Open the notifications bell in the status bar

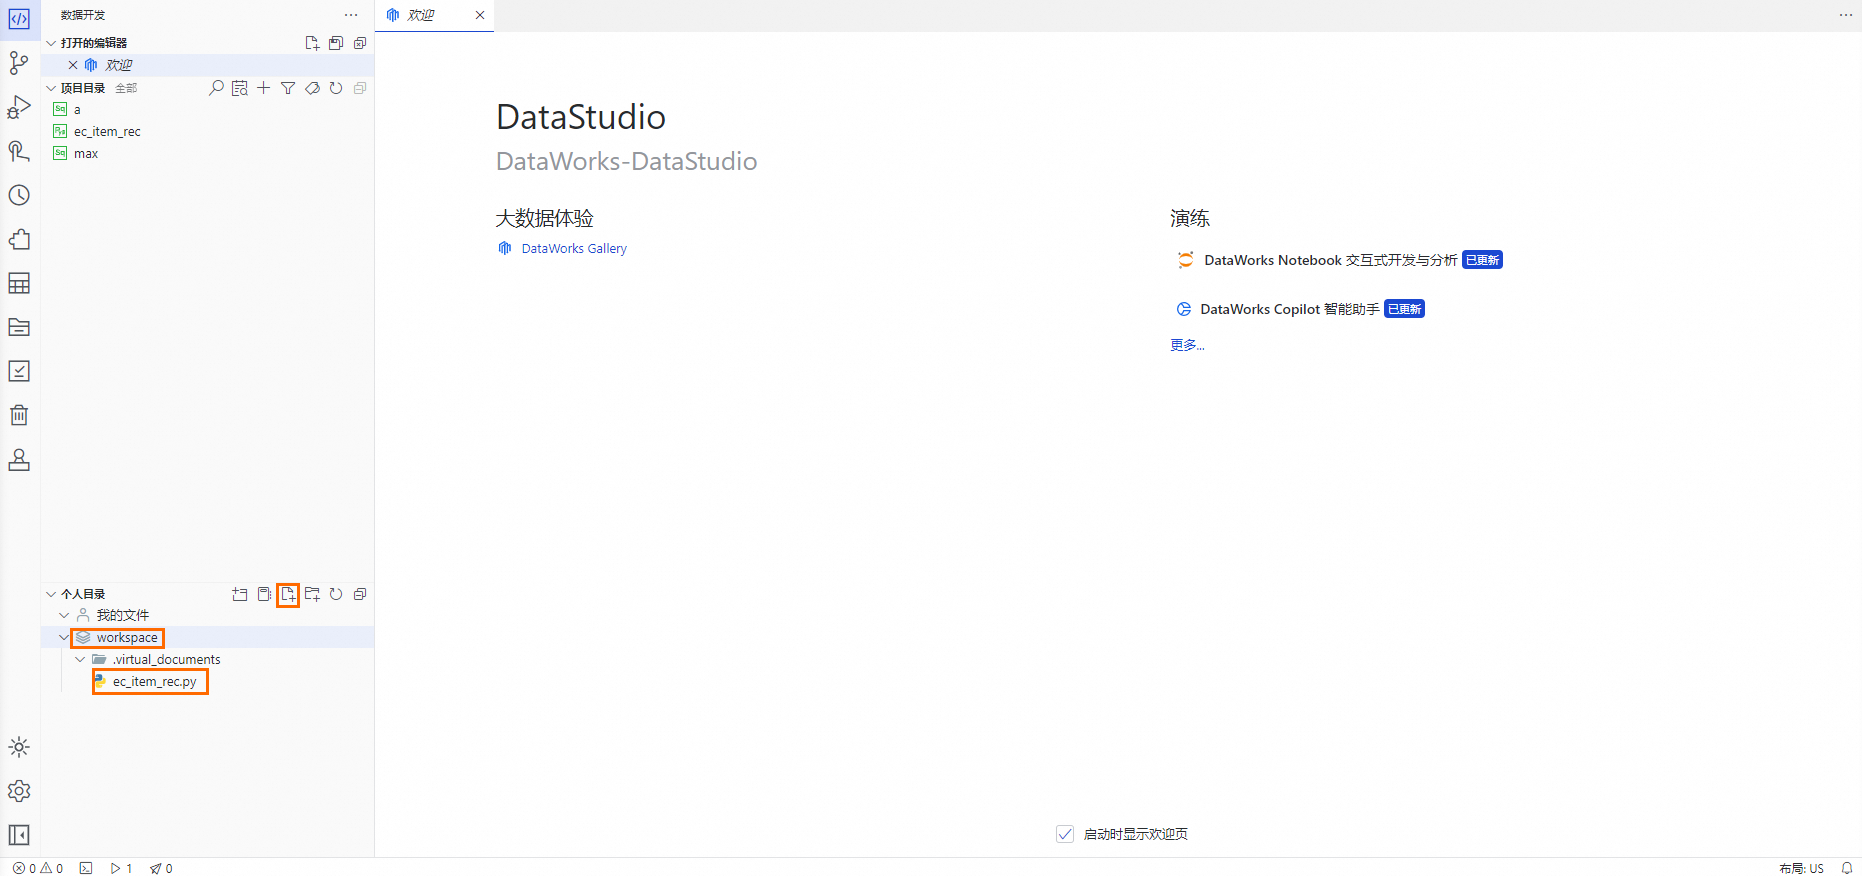click(1847, 868)
